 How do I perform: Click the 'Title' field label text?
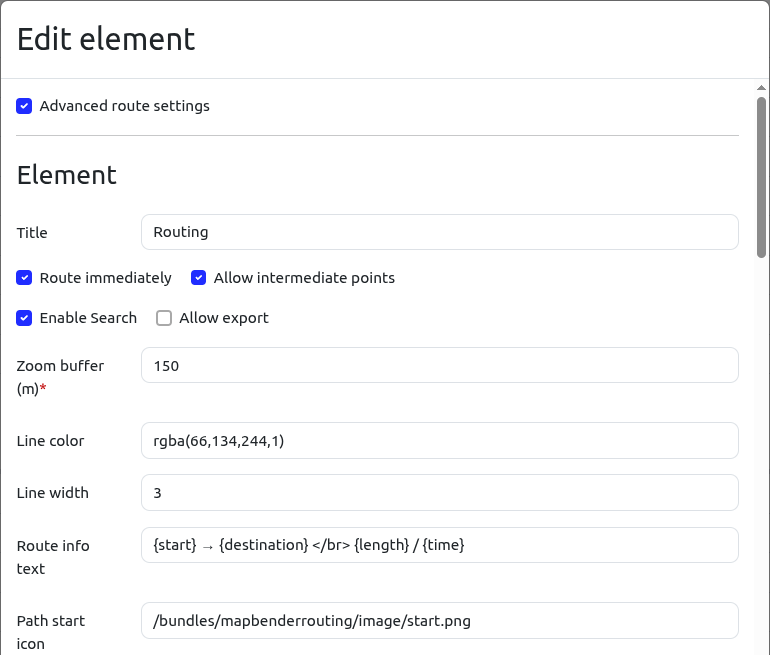(32, 233)
